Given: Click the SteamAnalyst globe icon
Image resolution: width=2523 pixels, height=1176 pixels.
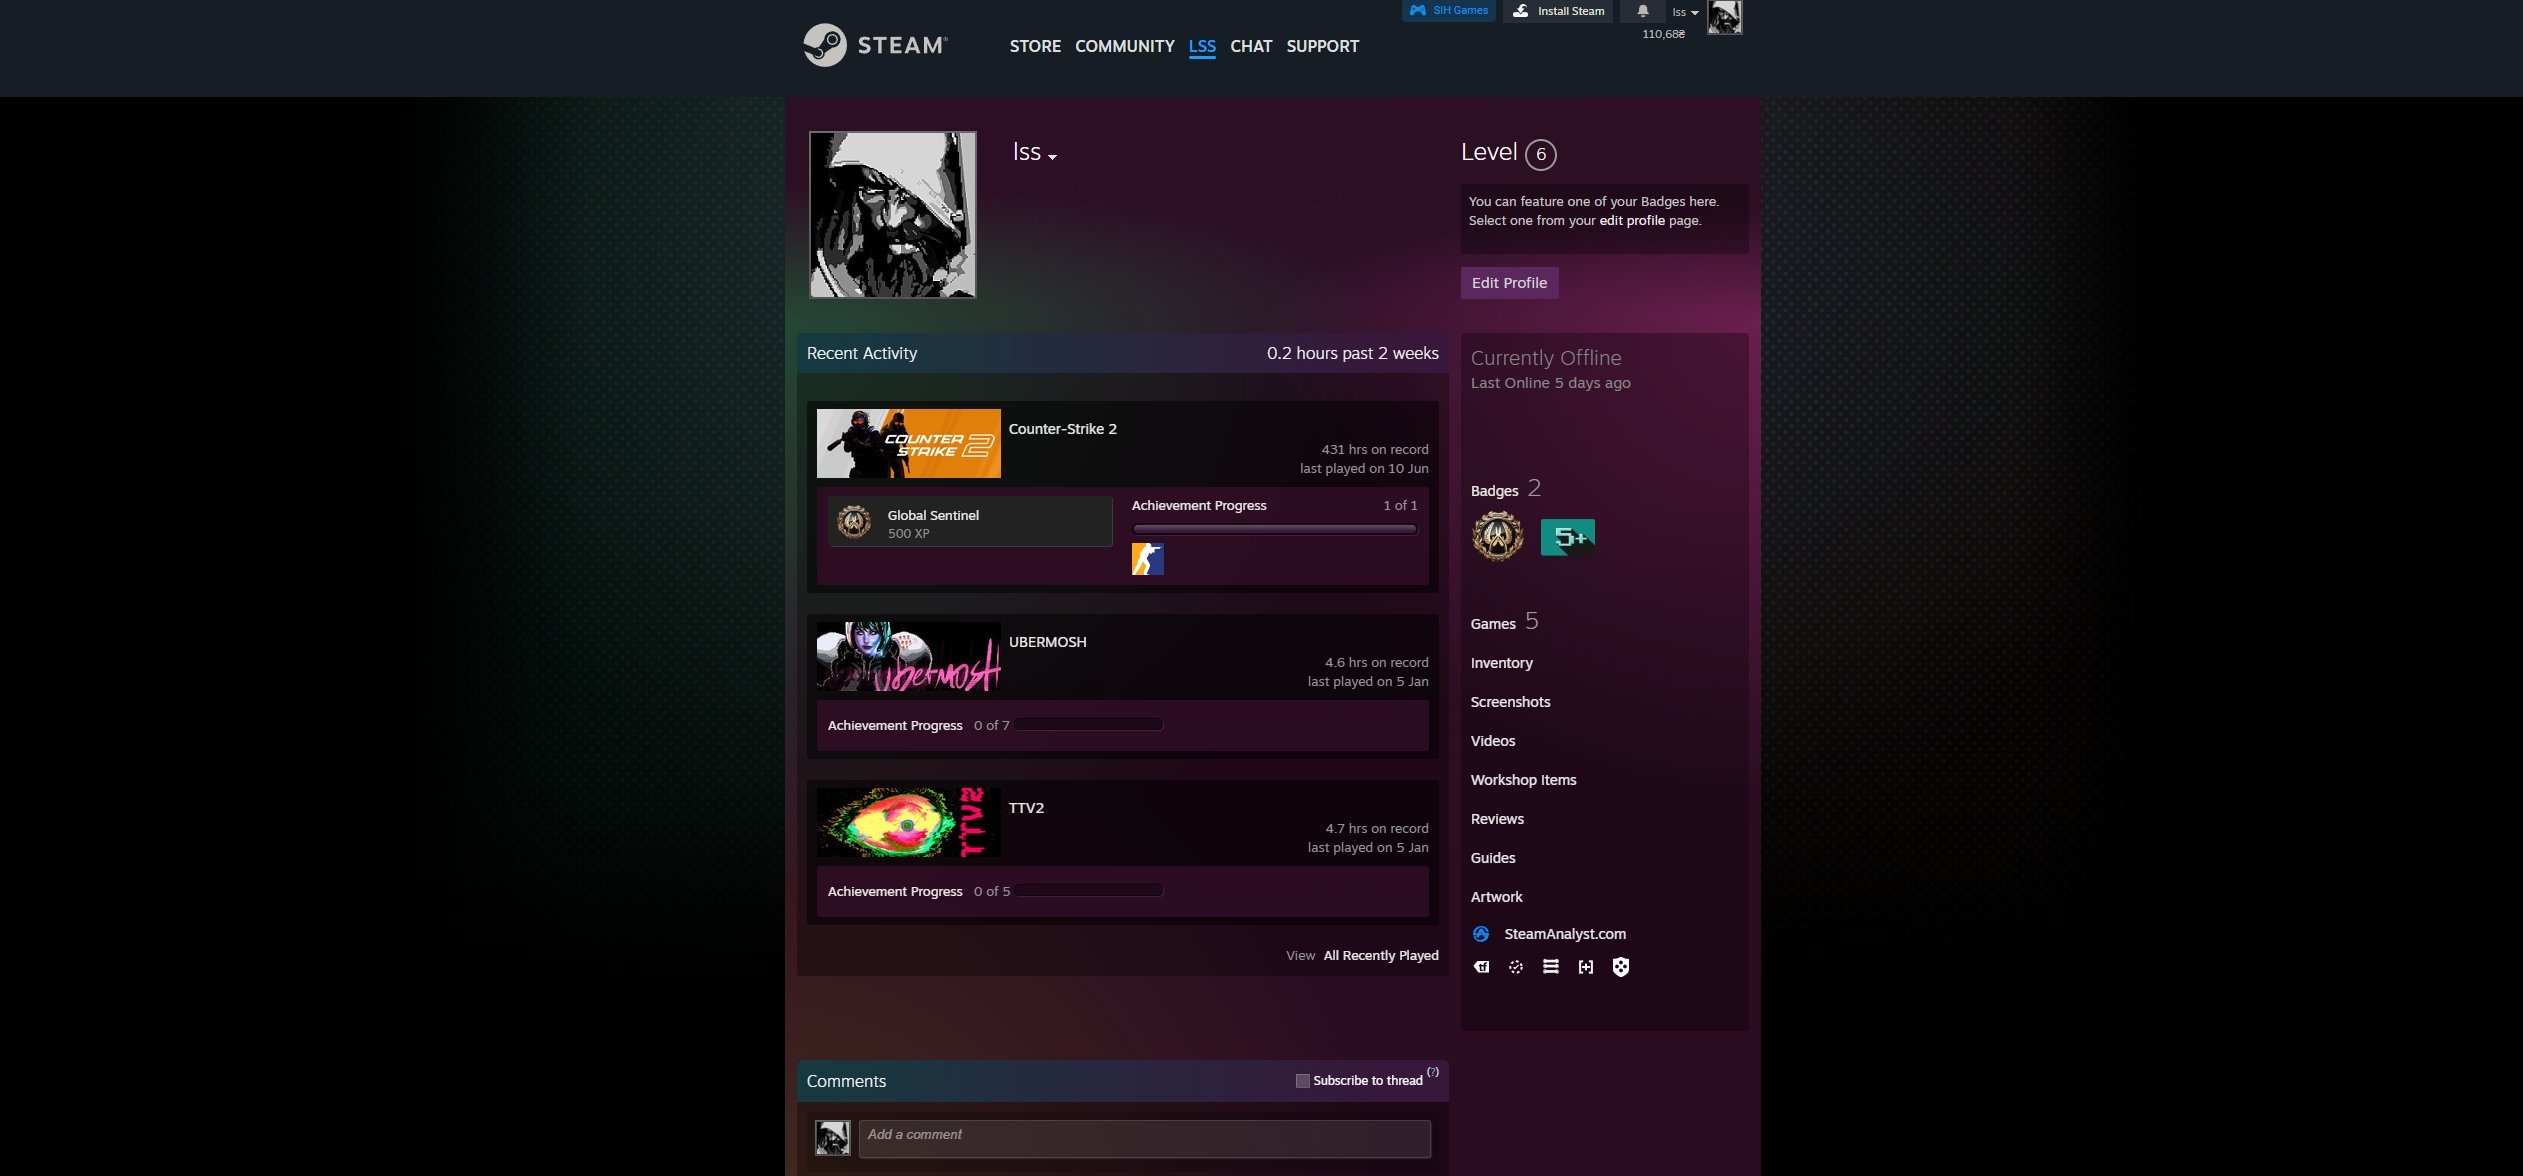Looking at the screenshot, I should coord(1481,934).
